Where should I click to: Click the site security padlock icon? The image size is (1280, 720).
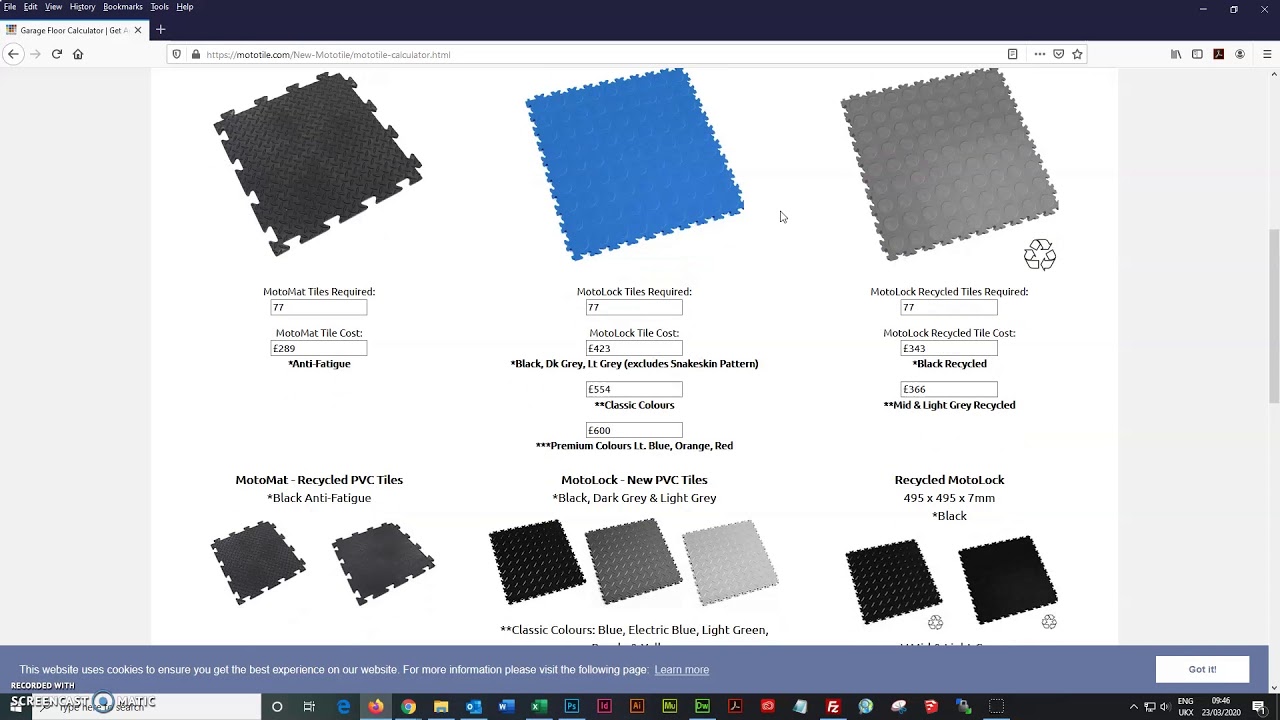click(x=196, y=54)
